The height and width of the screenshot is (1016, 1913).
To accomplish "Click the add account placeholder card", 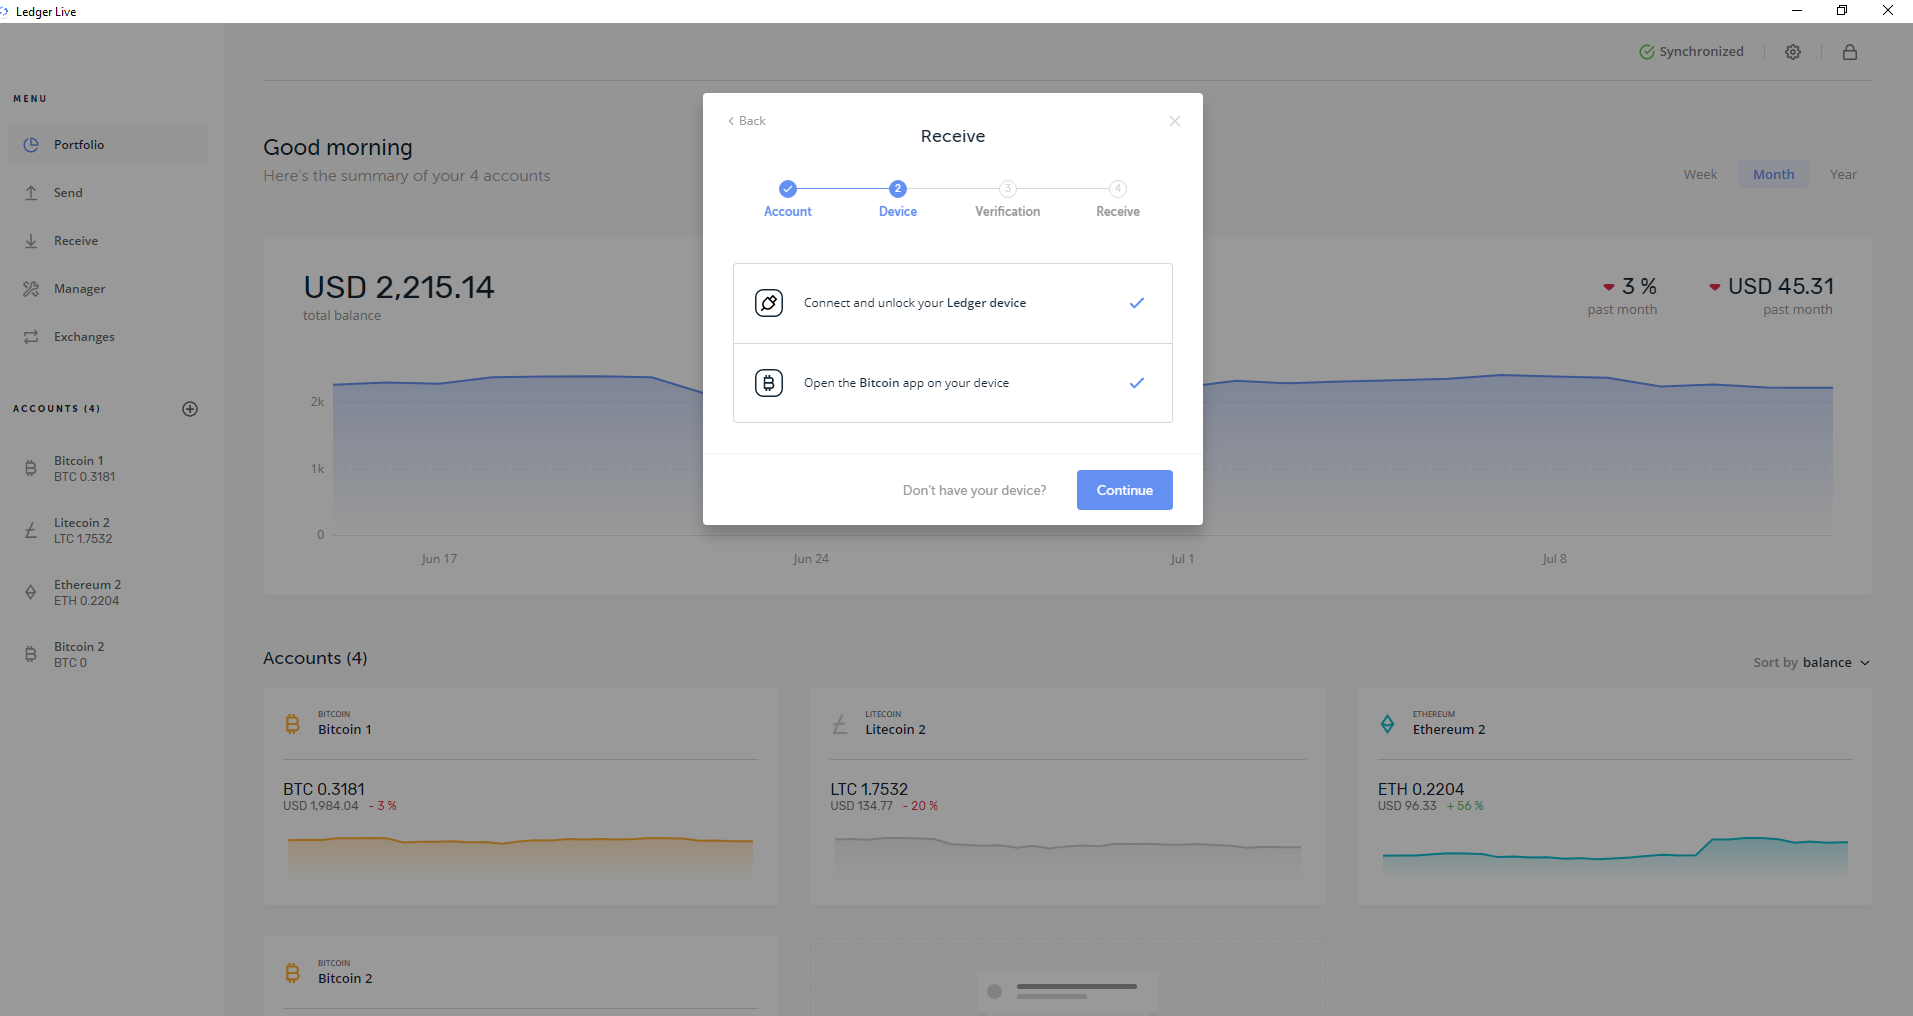I will pyautogui.click(x=1068, y=977).
